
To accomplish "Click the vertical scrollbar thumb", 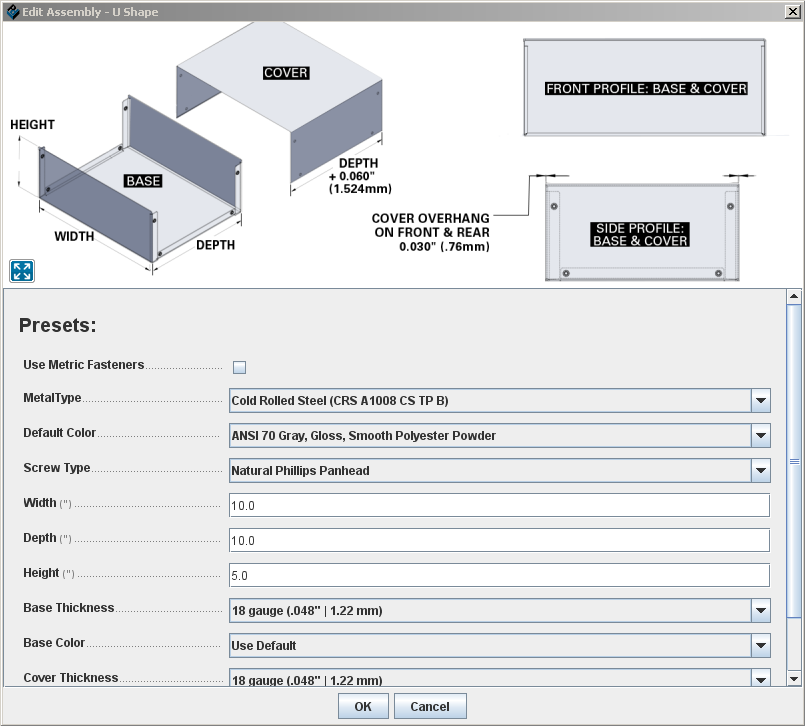I will [x=794, y=460].
